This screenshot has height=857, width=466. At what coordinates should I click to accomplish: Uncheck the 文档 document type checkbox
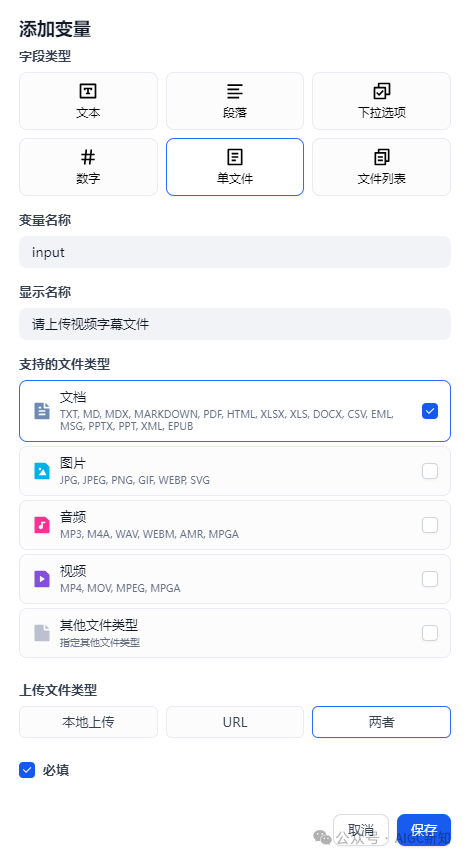[430, 411]
